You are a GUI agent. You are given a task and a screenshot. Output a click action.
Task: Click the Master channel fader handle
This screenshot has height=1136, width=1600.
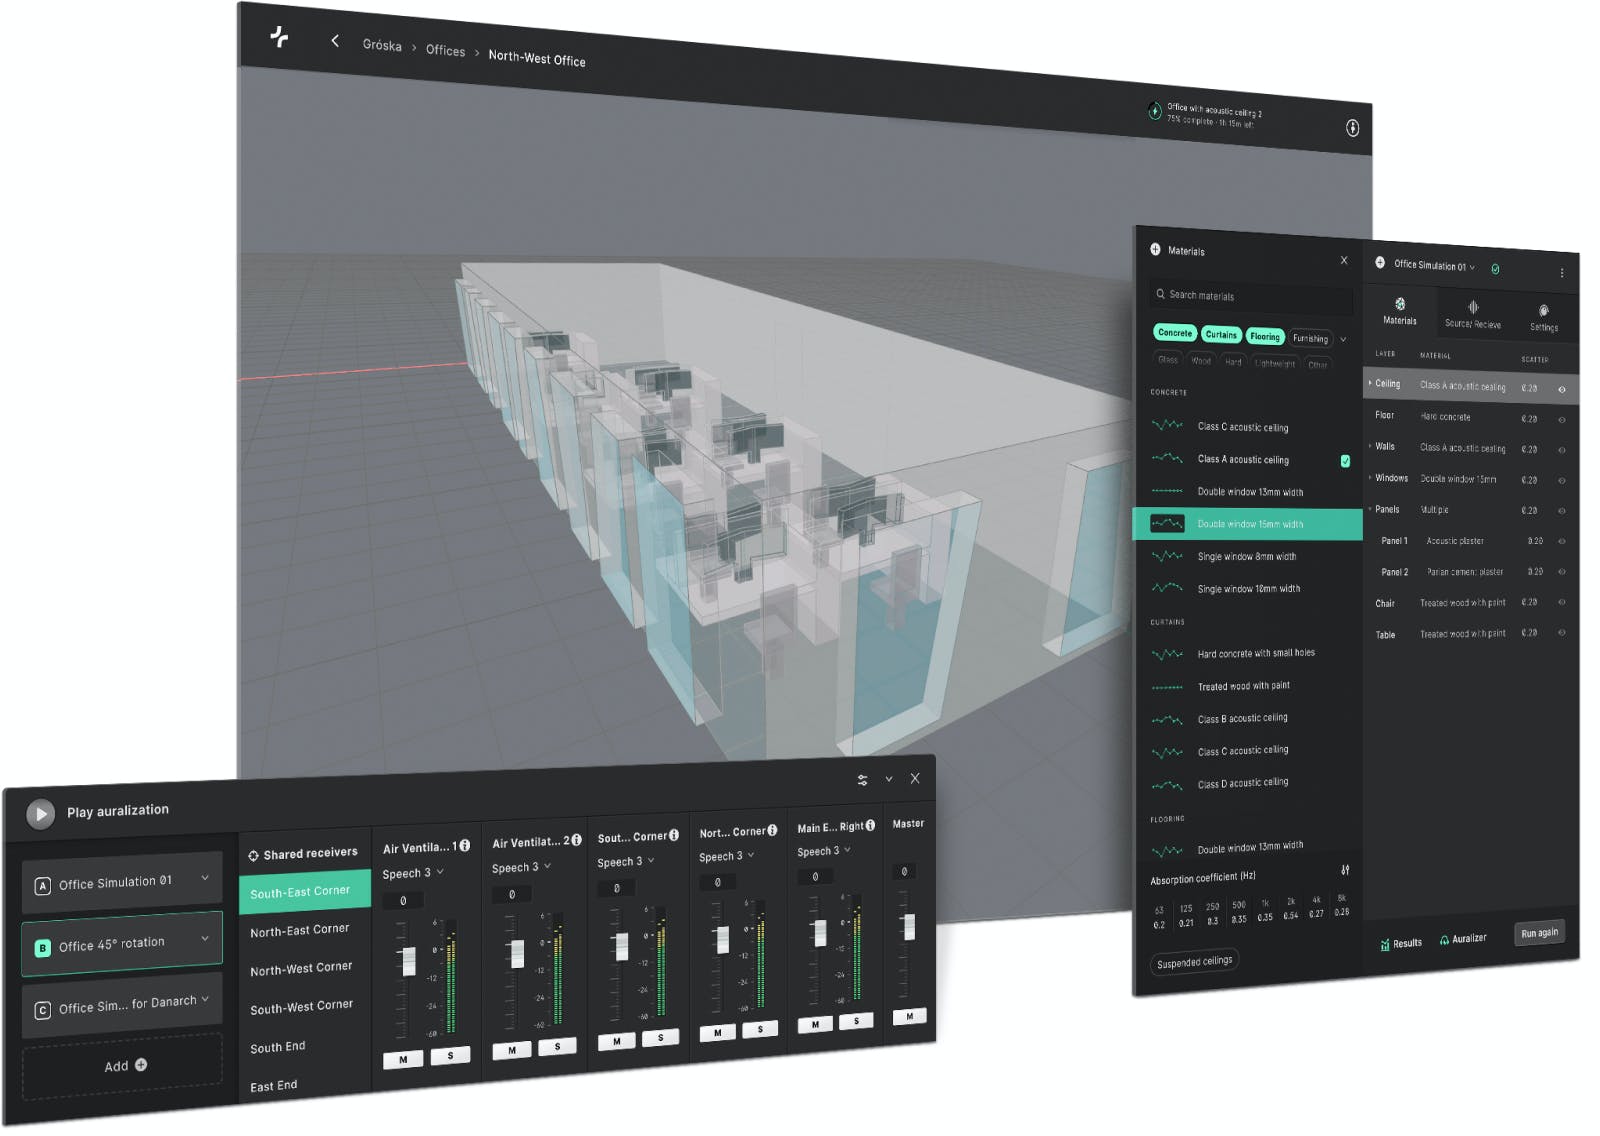pyautogui.click(x=909, y=927)
